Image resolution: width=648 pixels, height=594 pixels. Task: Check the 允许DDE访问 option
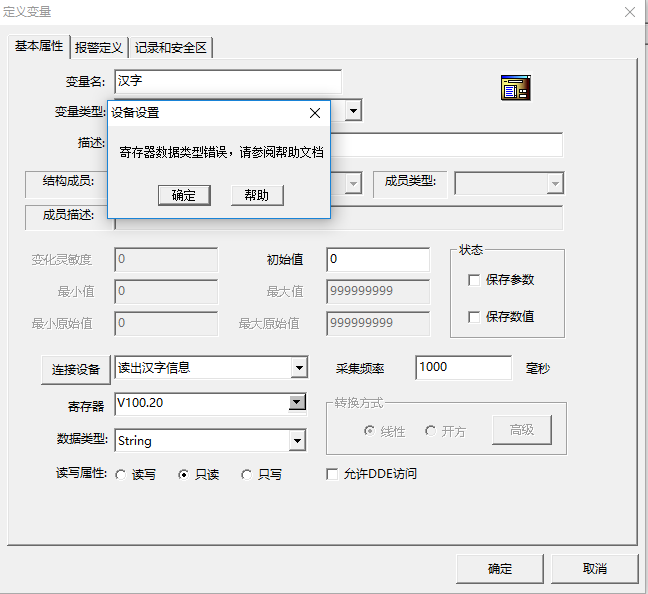pyautogui.click(x=333, y=474)
